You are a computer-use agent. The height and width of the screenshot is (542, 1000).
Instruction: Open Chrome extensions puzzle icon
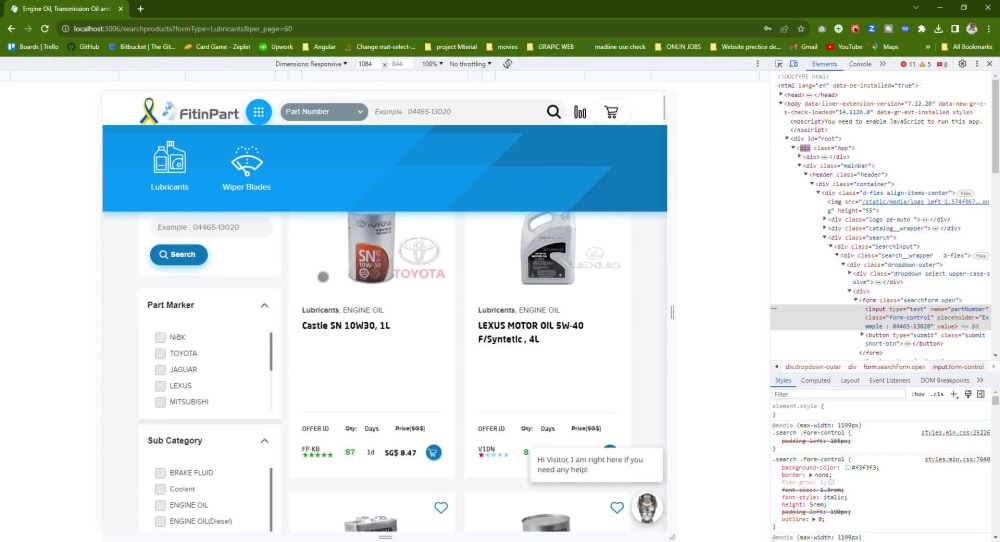(922, 29)
